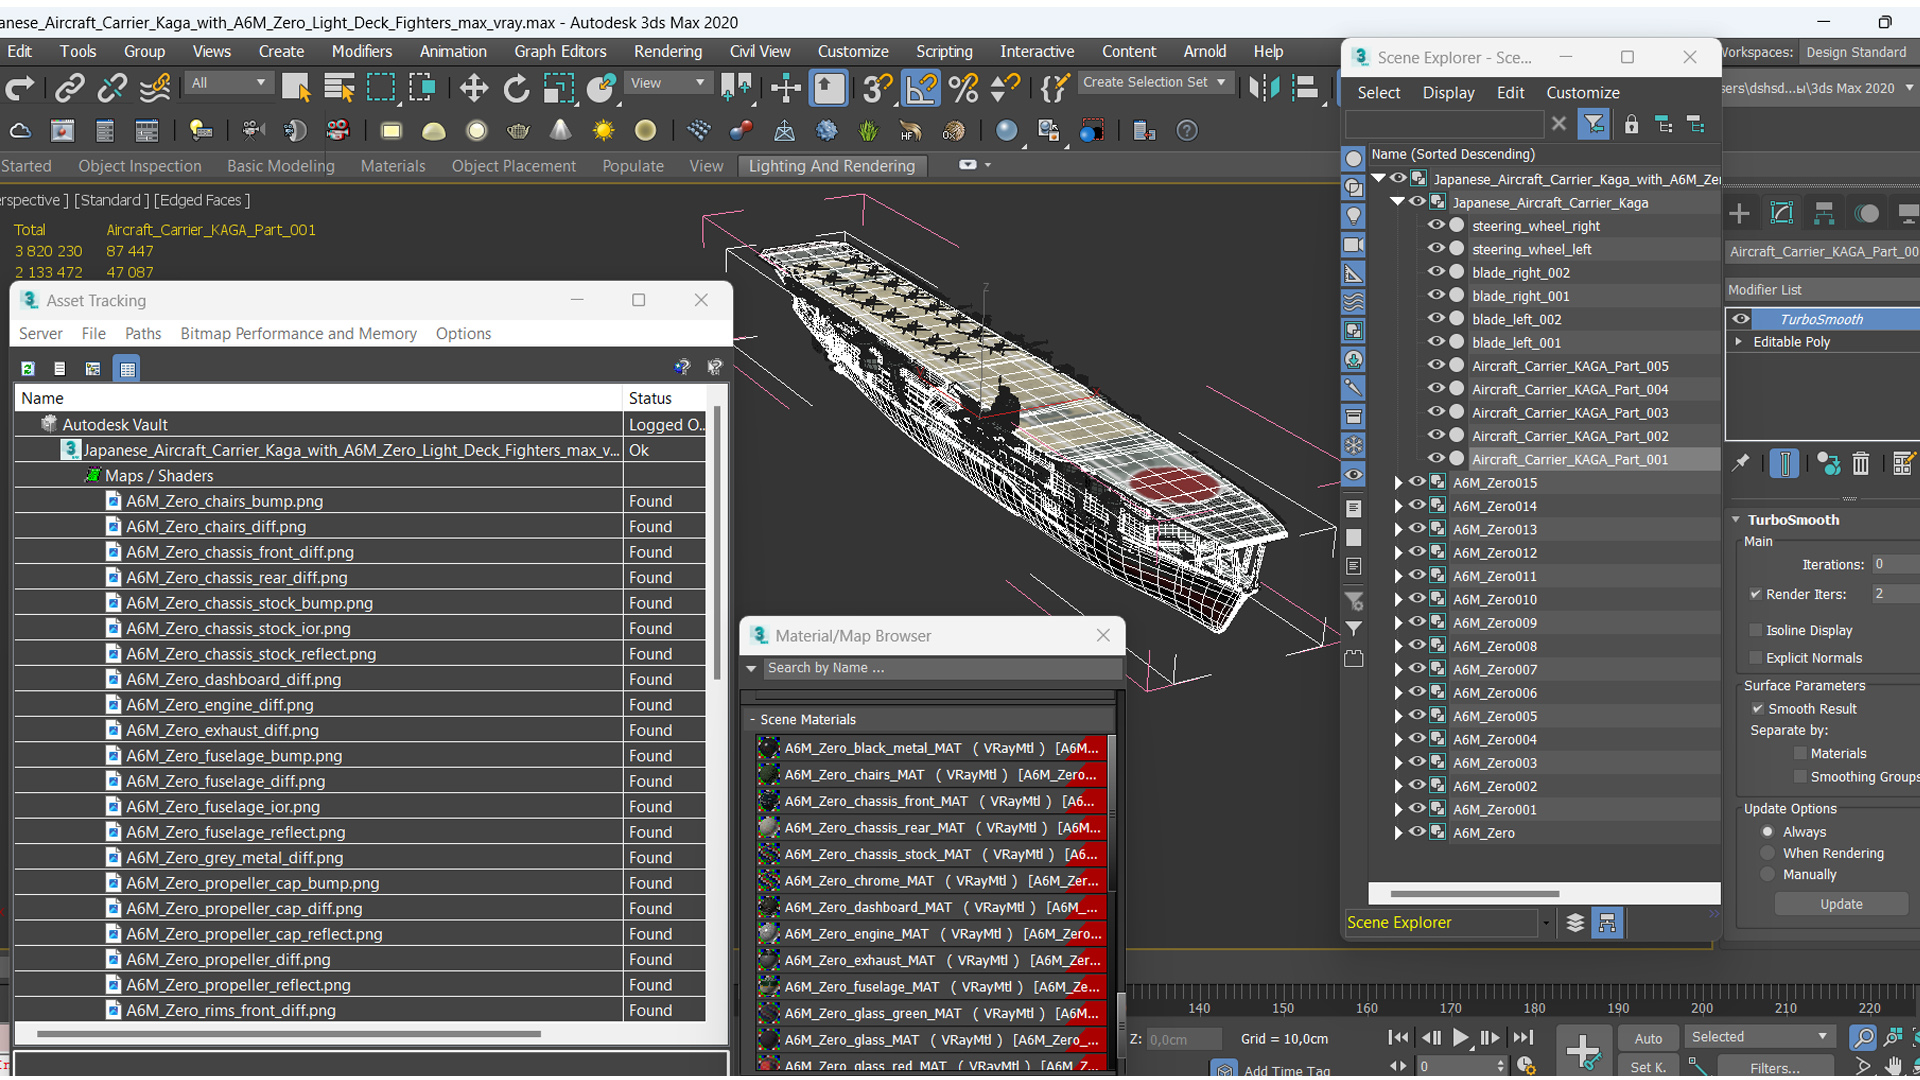The image size is (1920, 1080).
Task: Click the Select by Name icon
Action: pos(339,88)
